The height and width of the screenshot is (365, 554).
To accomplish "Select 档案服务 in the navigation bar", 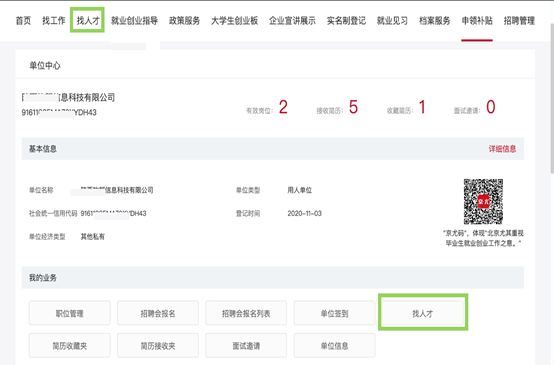I will 435,21.
